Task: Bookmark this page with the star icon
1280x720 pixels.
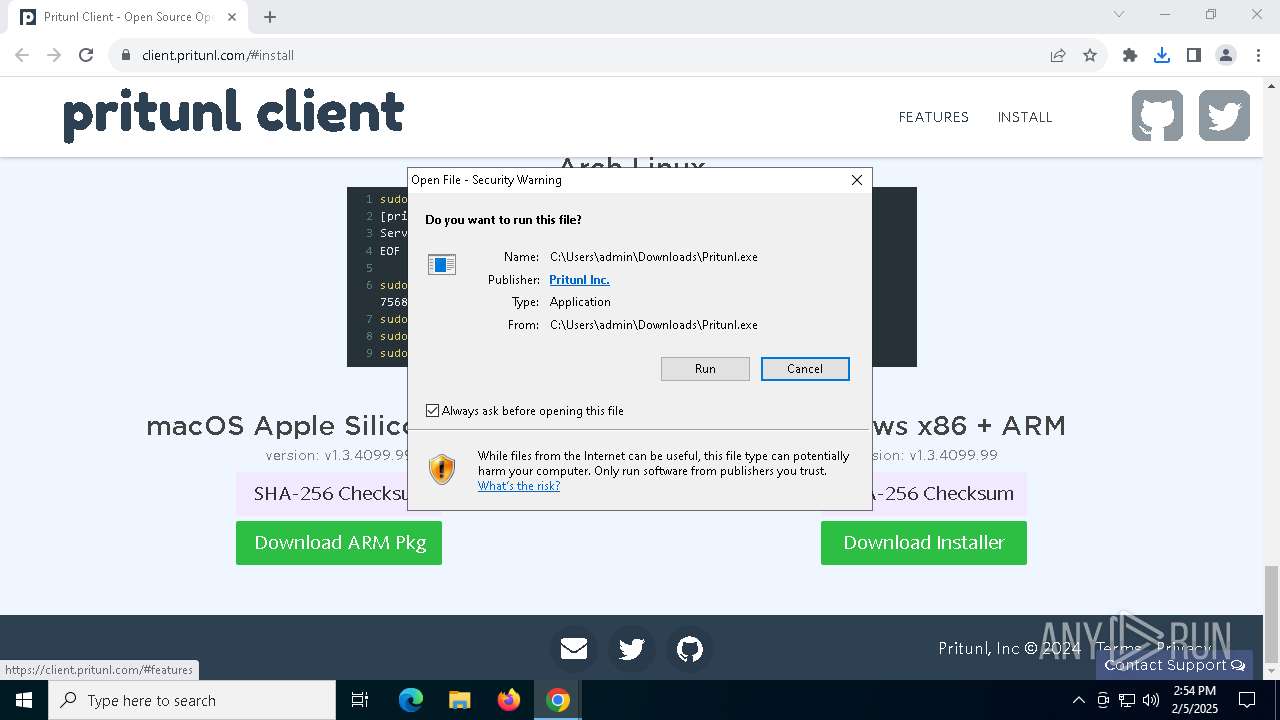Action: 1090,55
